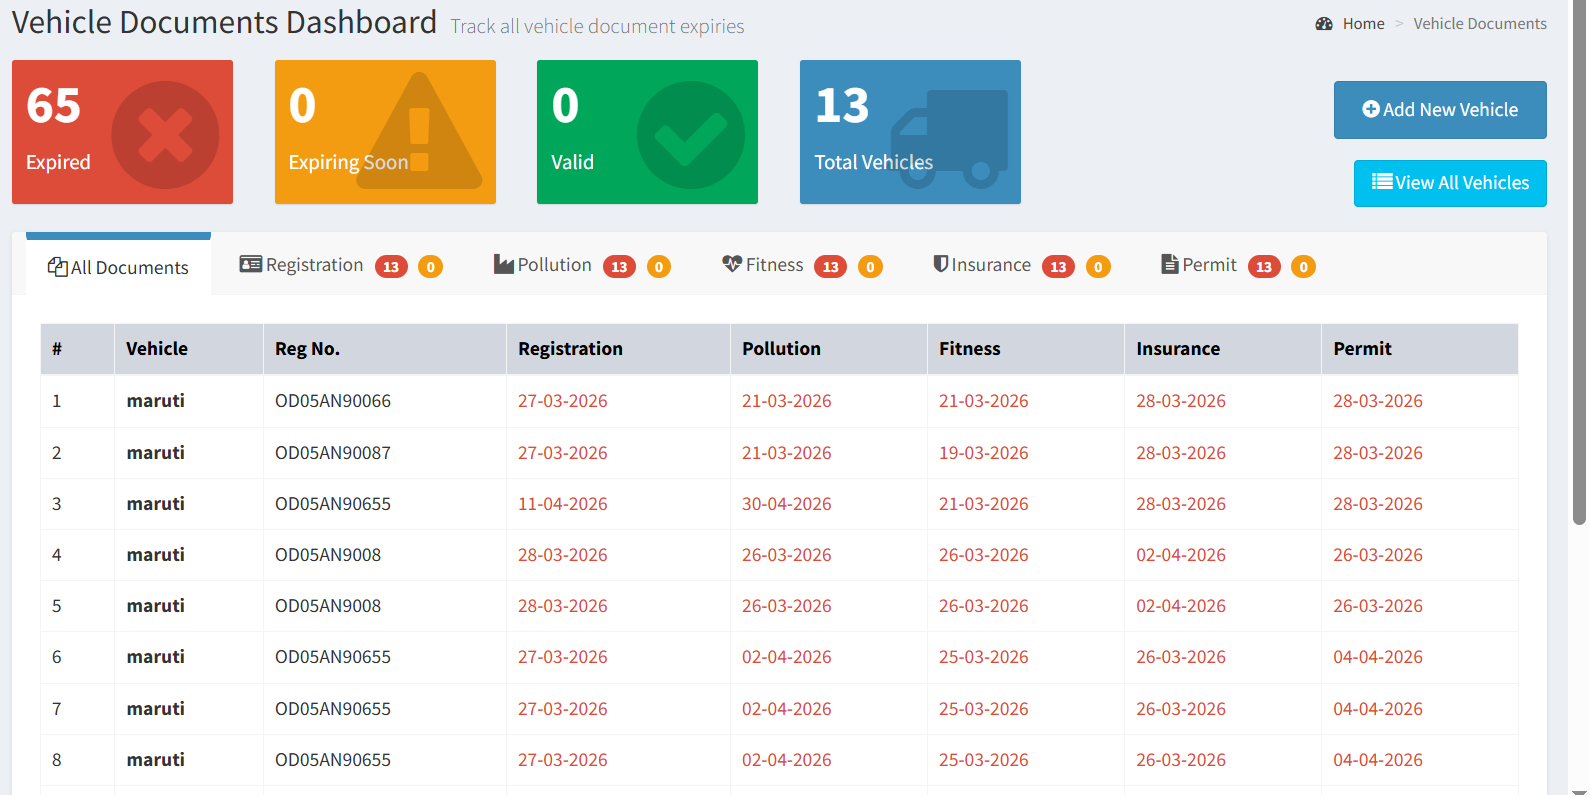Switch to the Pollution tab
Viewport: 1590px width, 795px height.
(582, 265)
